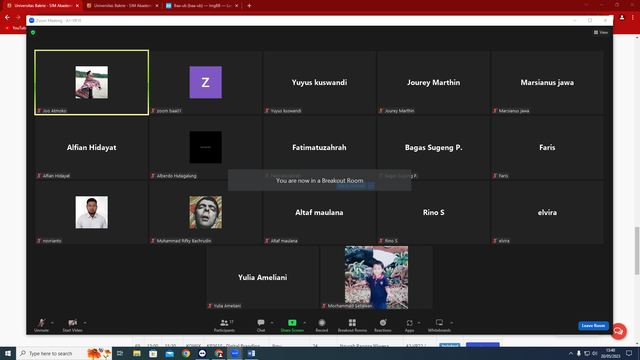
Task: Expand Apps options arrow
Action: point(419,323)
